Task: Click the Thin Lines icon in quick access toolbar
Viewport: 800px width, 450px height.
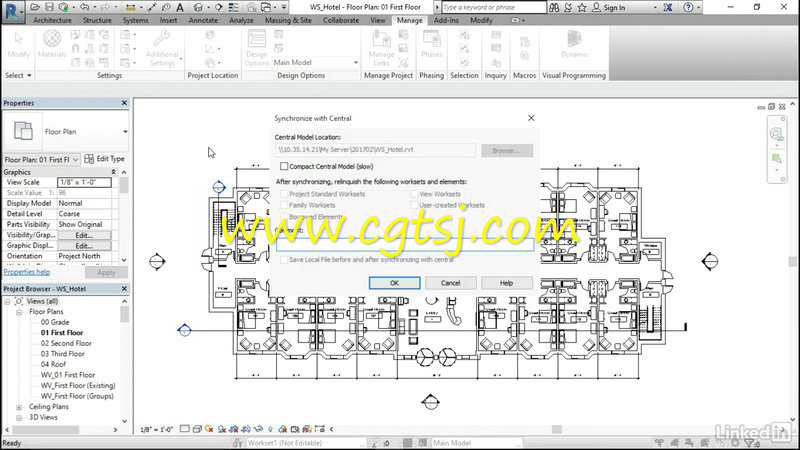Action: point(234,7)
